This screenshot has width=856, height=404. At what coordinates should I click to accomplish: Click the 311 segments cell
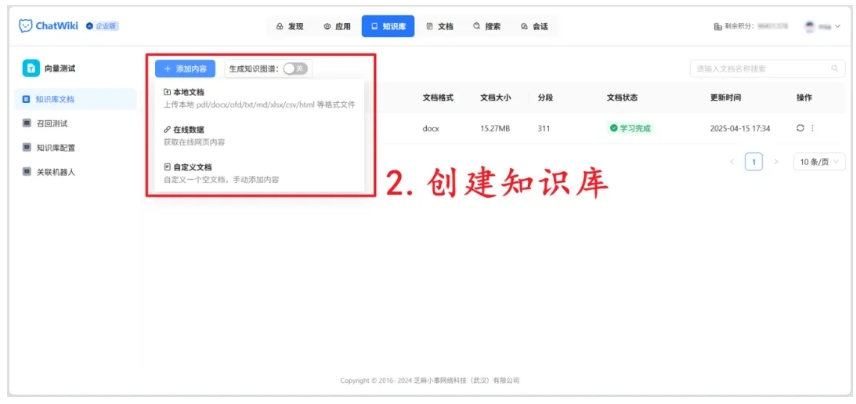pyautogui.click(x=544, y=129)
